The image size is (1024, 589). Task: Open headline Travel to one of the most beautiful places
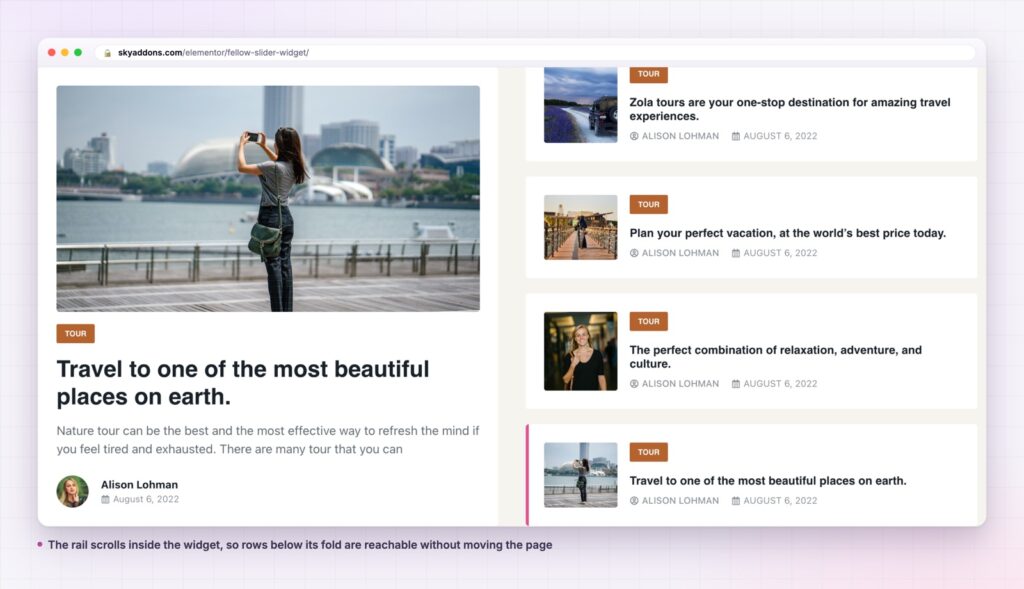pyautogui.click(x=243, y=383)
